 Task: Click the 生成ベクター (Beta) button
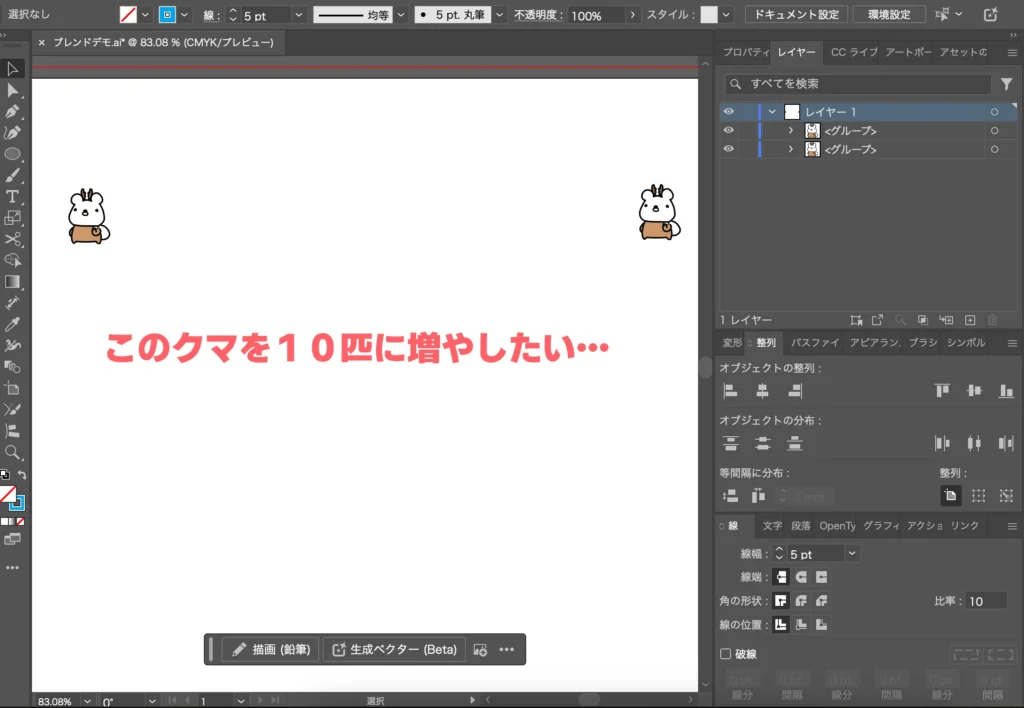click(394, 648)
